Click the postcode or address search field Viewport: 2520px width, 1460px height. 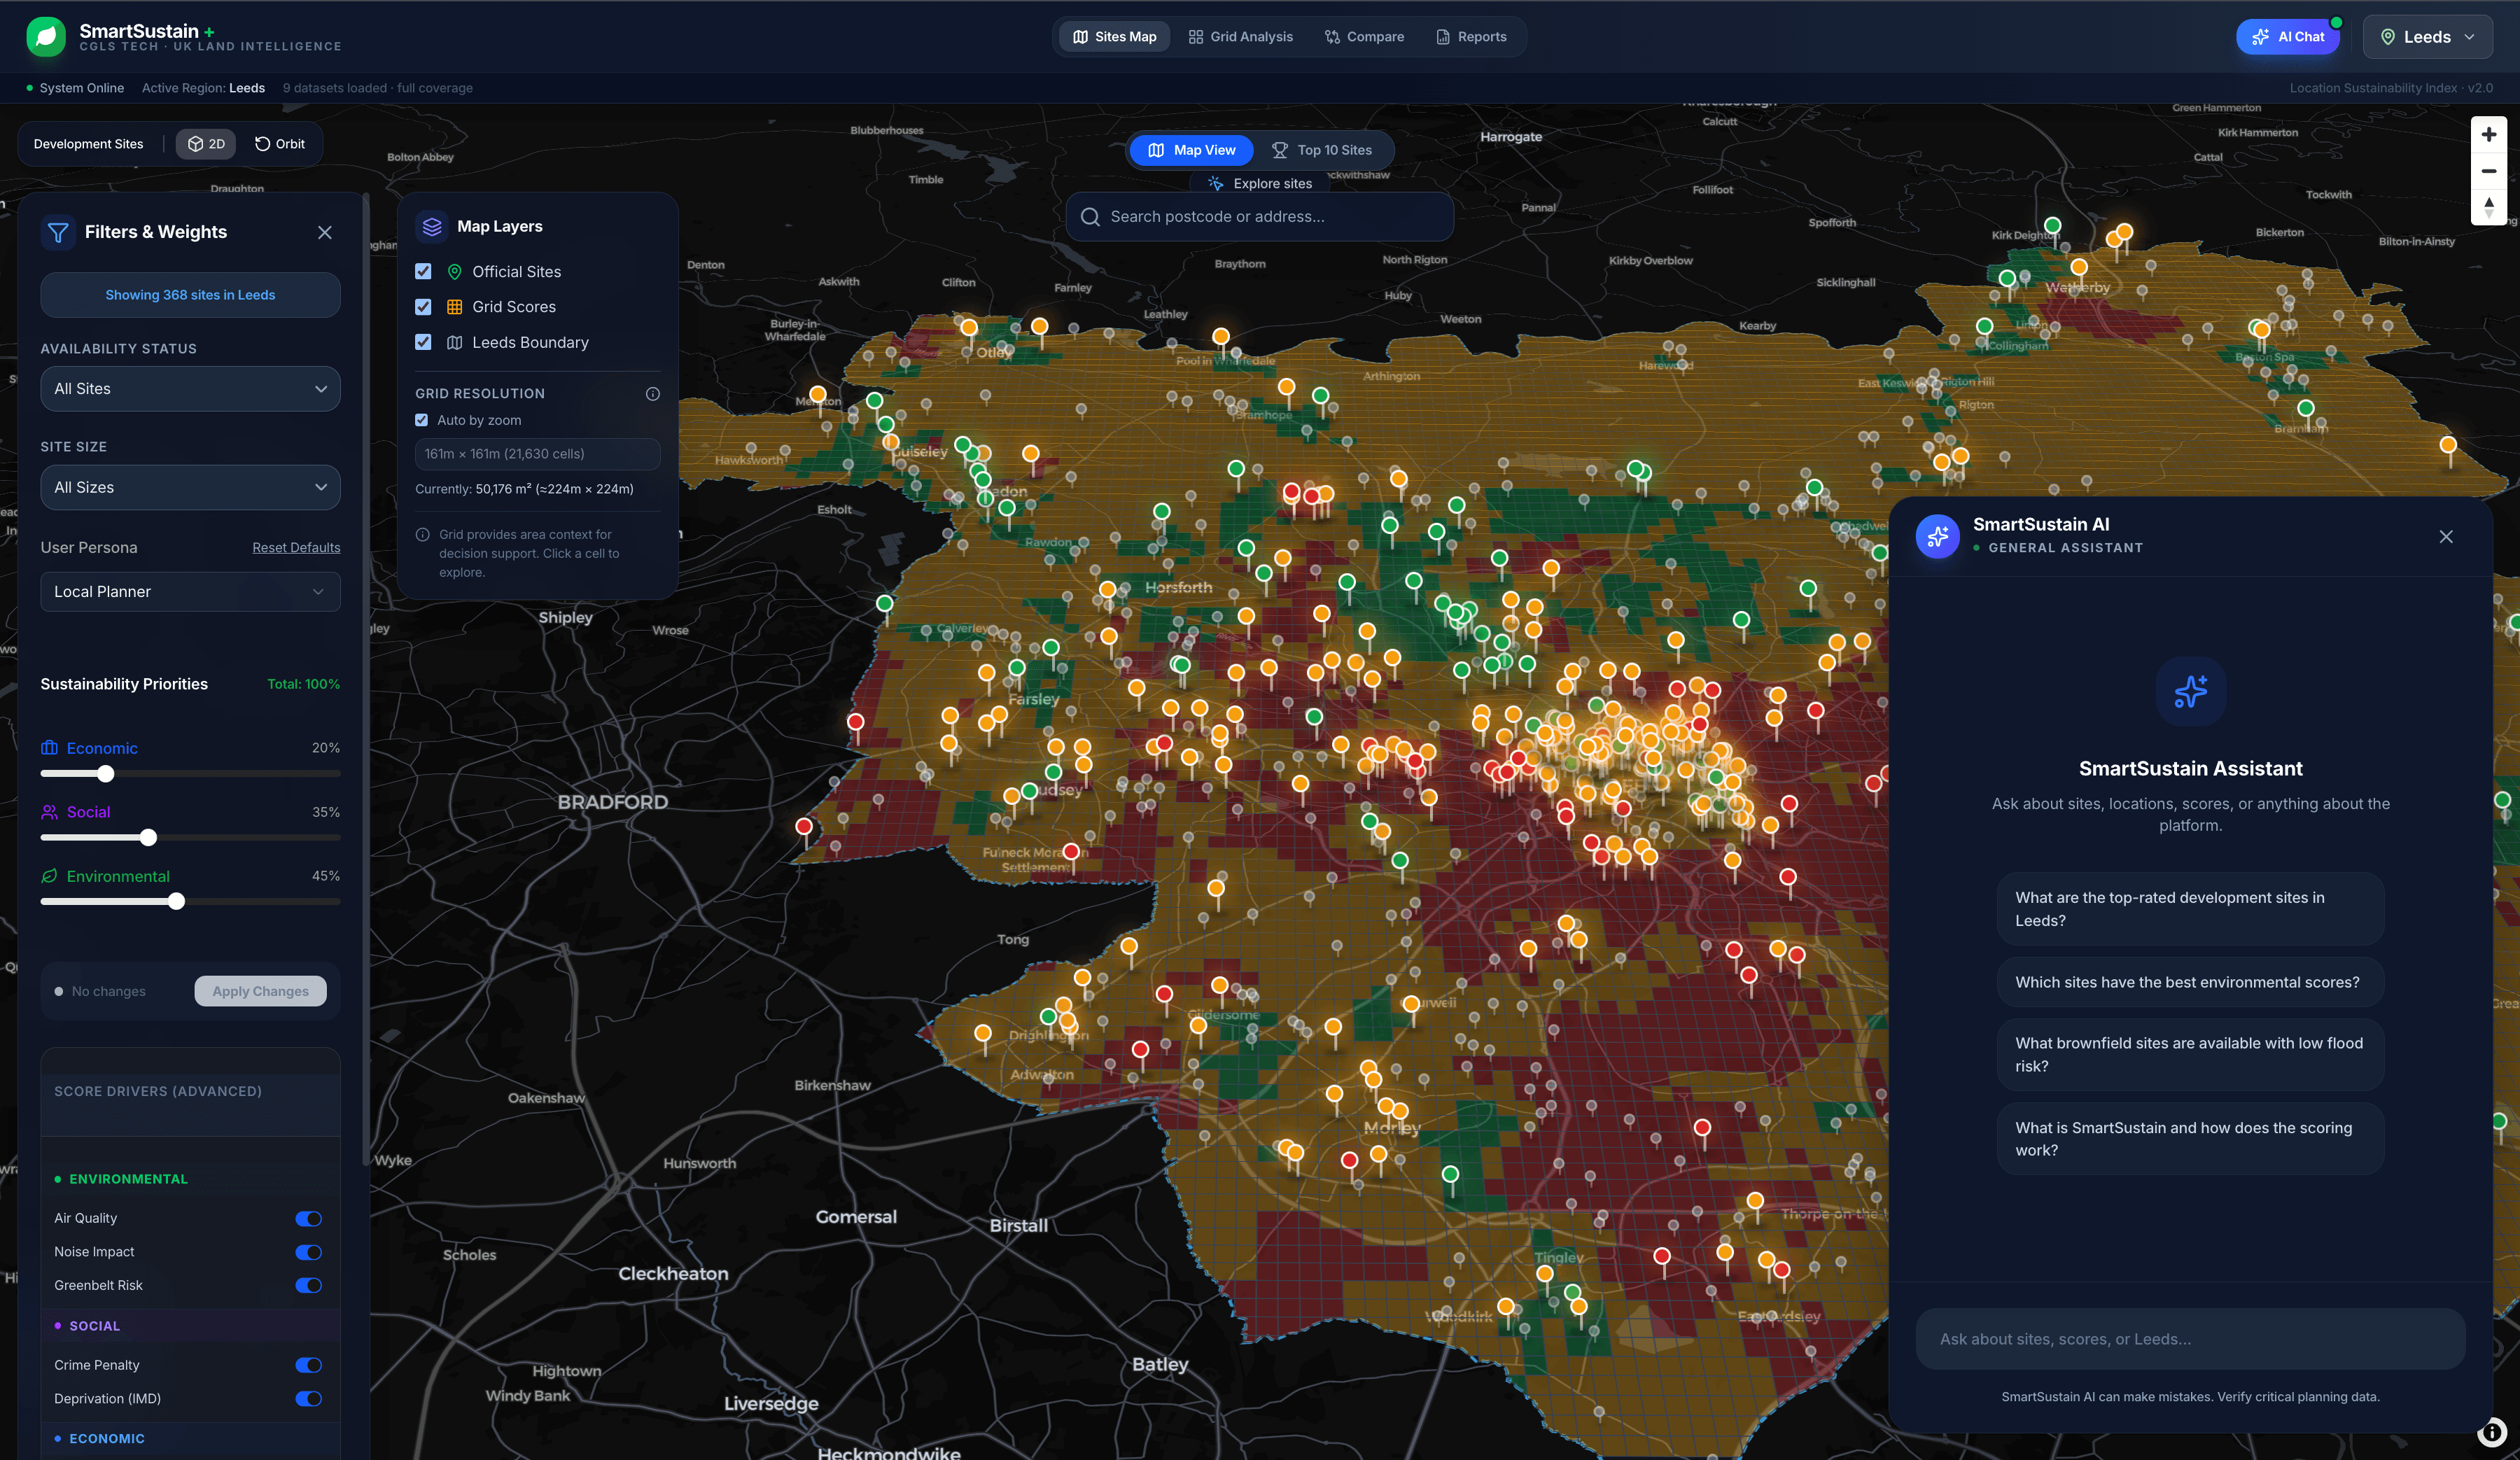tap(1260, 217)
